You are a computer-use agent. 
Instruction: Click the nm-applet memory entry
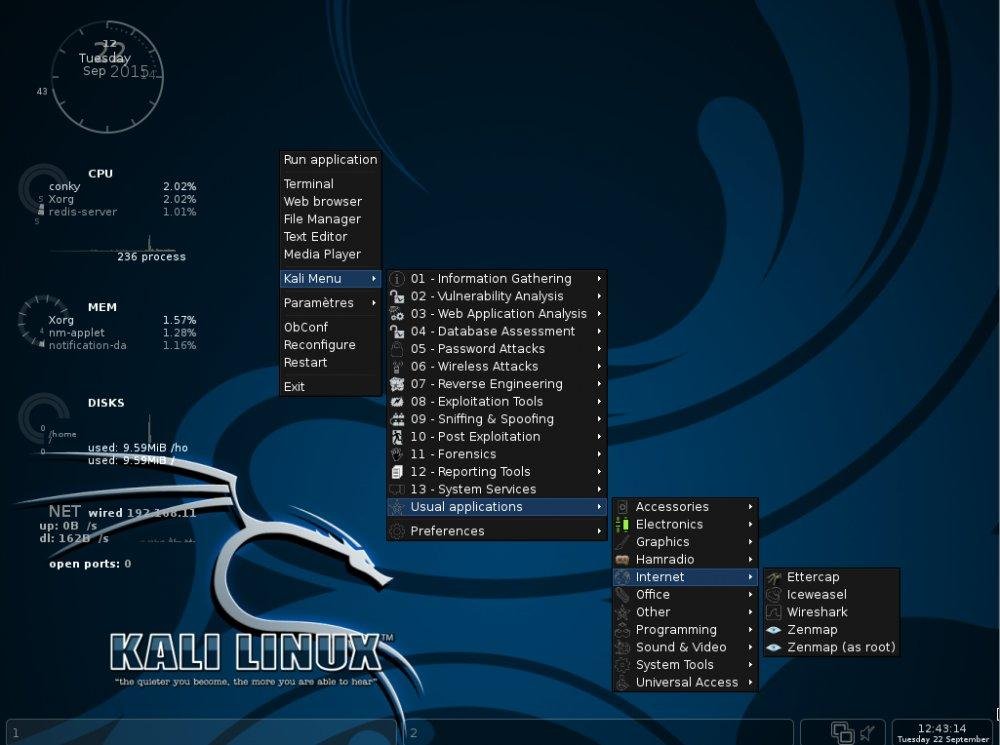122,332
